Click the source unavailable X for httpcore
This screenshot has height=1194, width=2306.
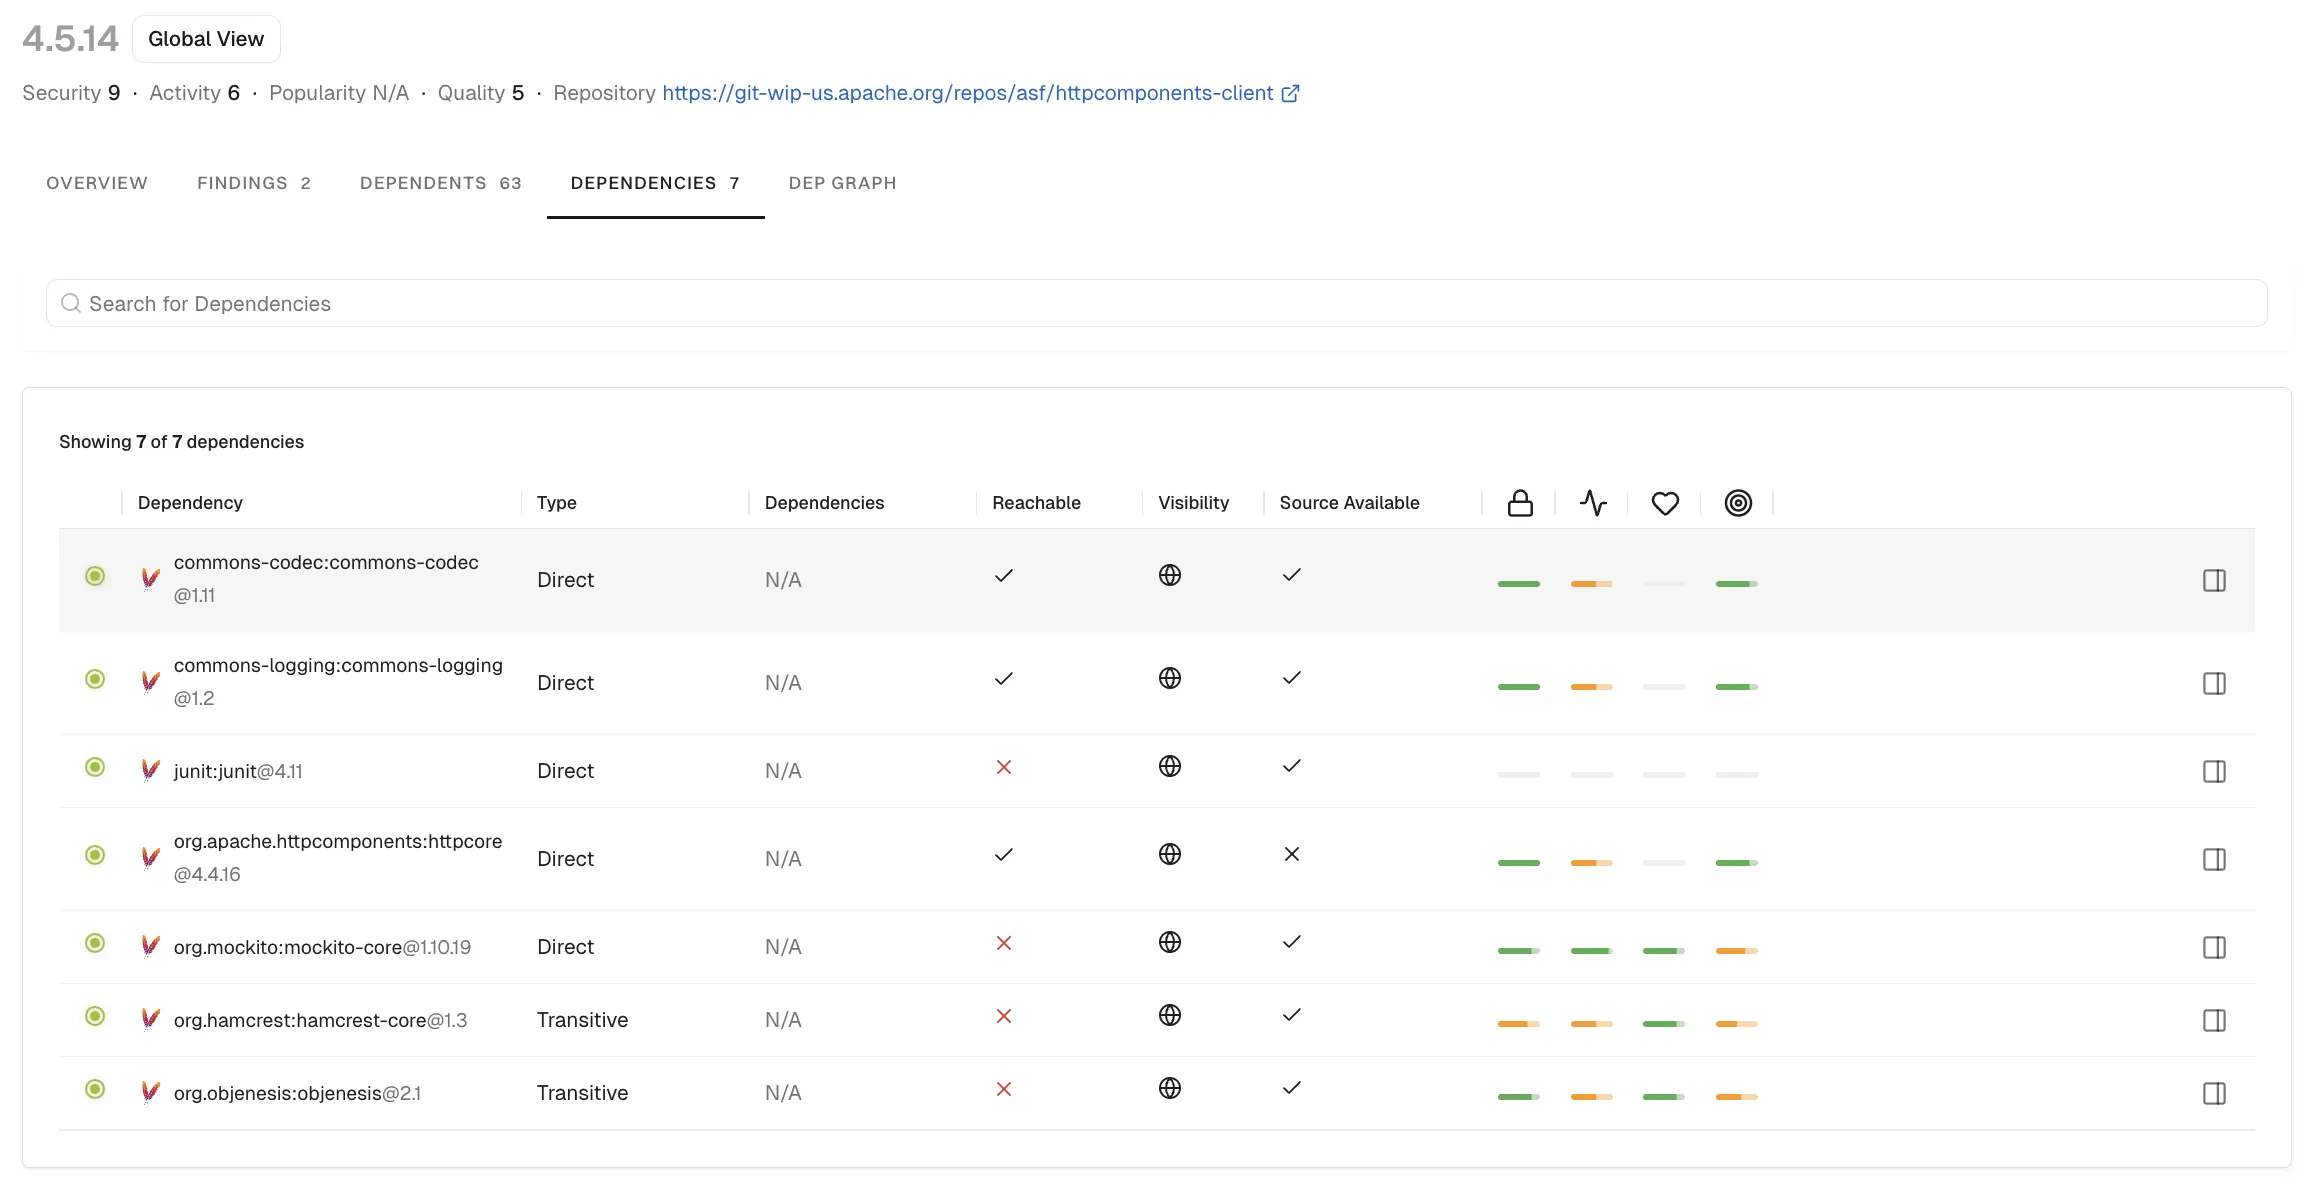pos(1292,854)
